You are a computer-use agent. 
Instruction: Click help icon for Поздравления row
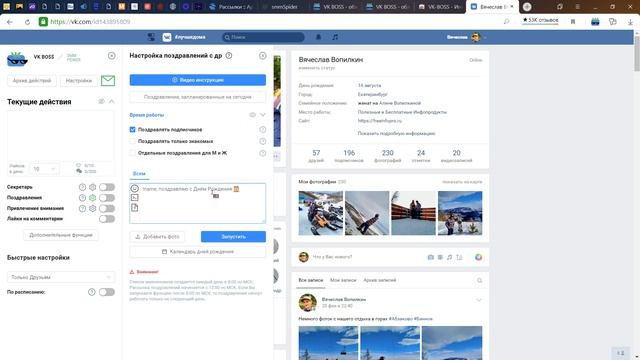82,198
